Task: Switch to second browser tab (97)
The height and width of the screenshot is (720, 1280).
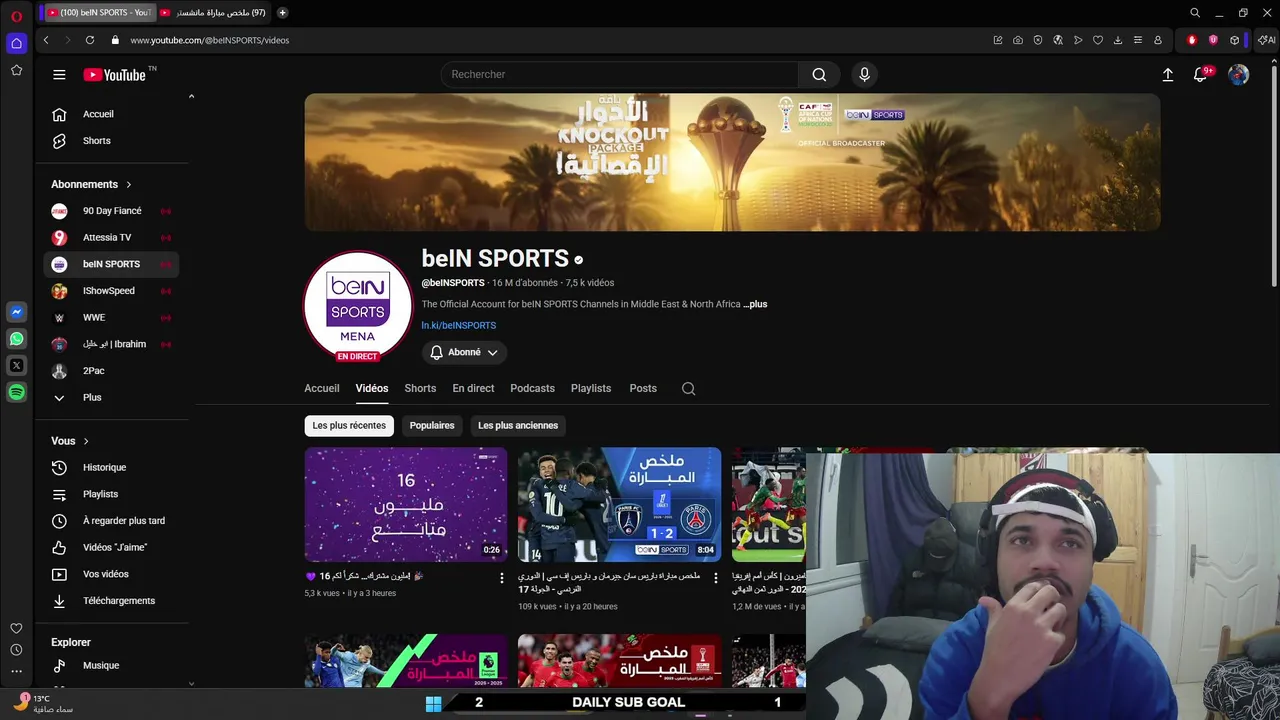Action: coord(213,13)
